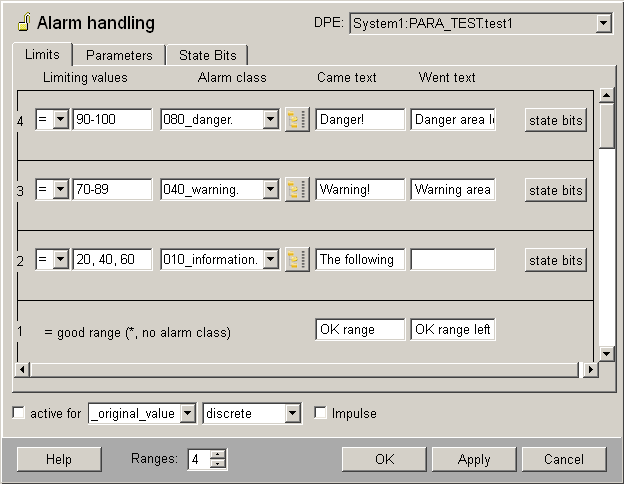Viewport: 624px width, 484px height.
Task: Open the _original_value dropdown
Action: (x=187, y=414)
